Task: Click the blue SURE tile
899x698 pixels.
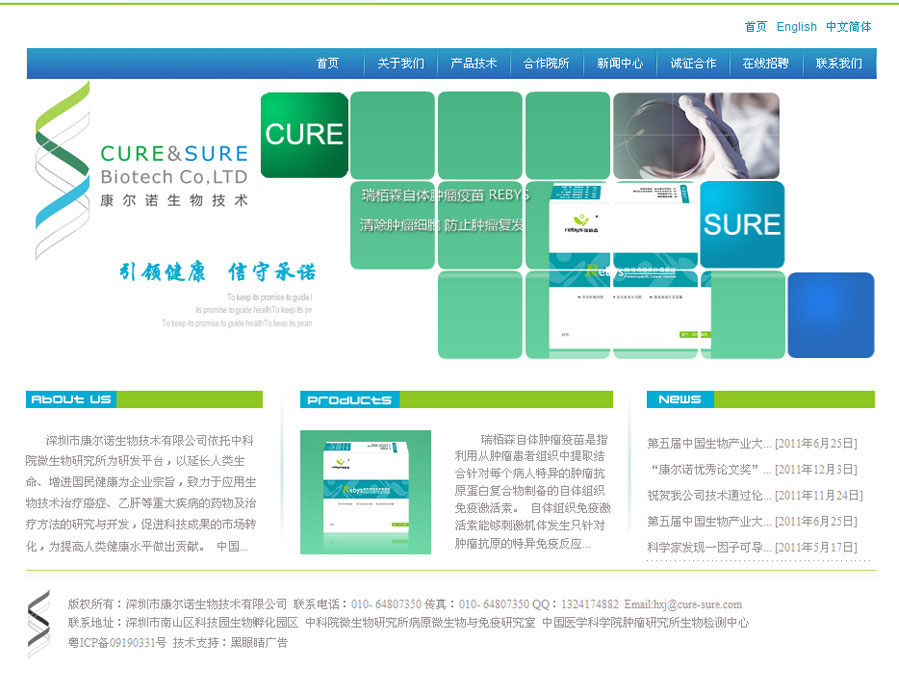Action: [742, 224]
